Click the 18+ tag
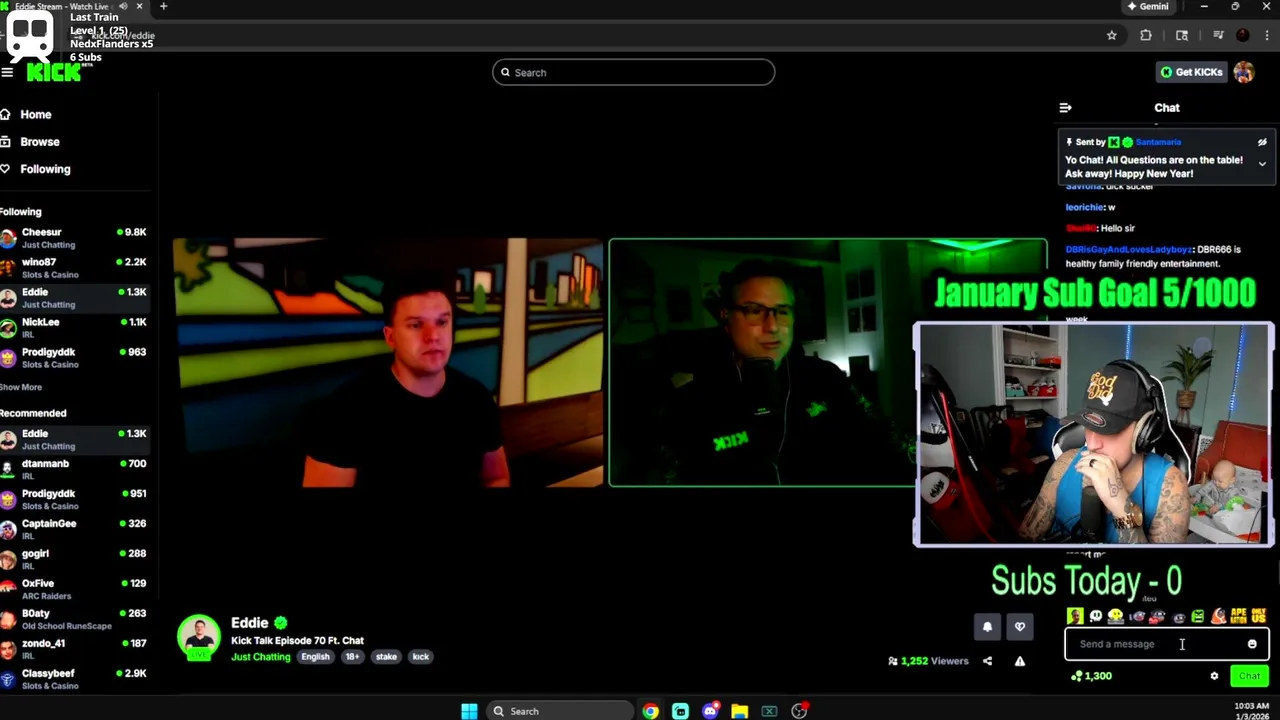 pos(352,657)
